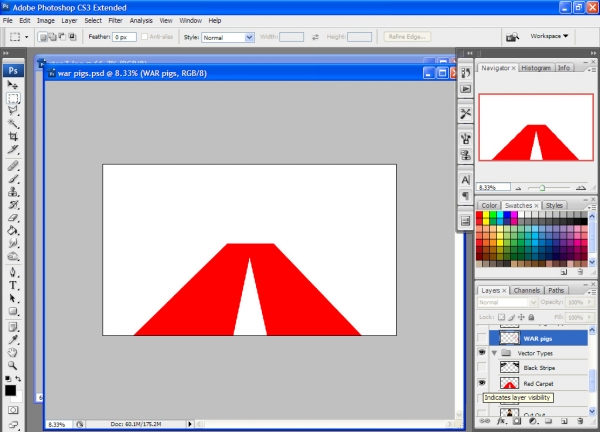Select the Clone Stamp tool
The image size is (600, 432).
pos(13,191)
